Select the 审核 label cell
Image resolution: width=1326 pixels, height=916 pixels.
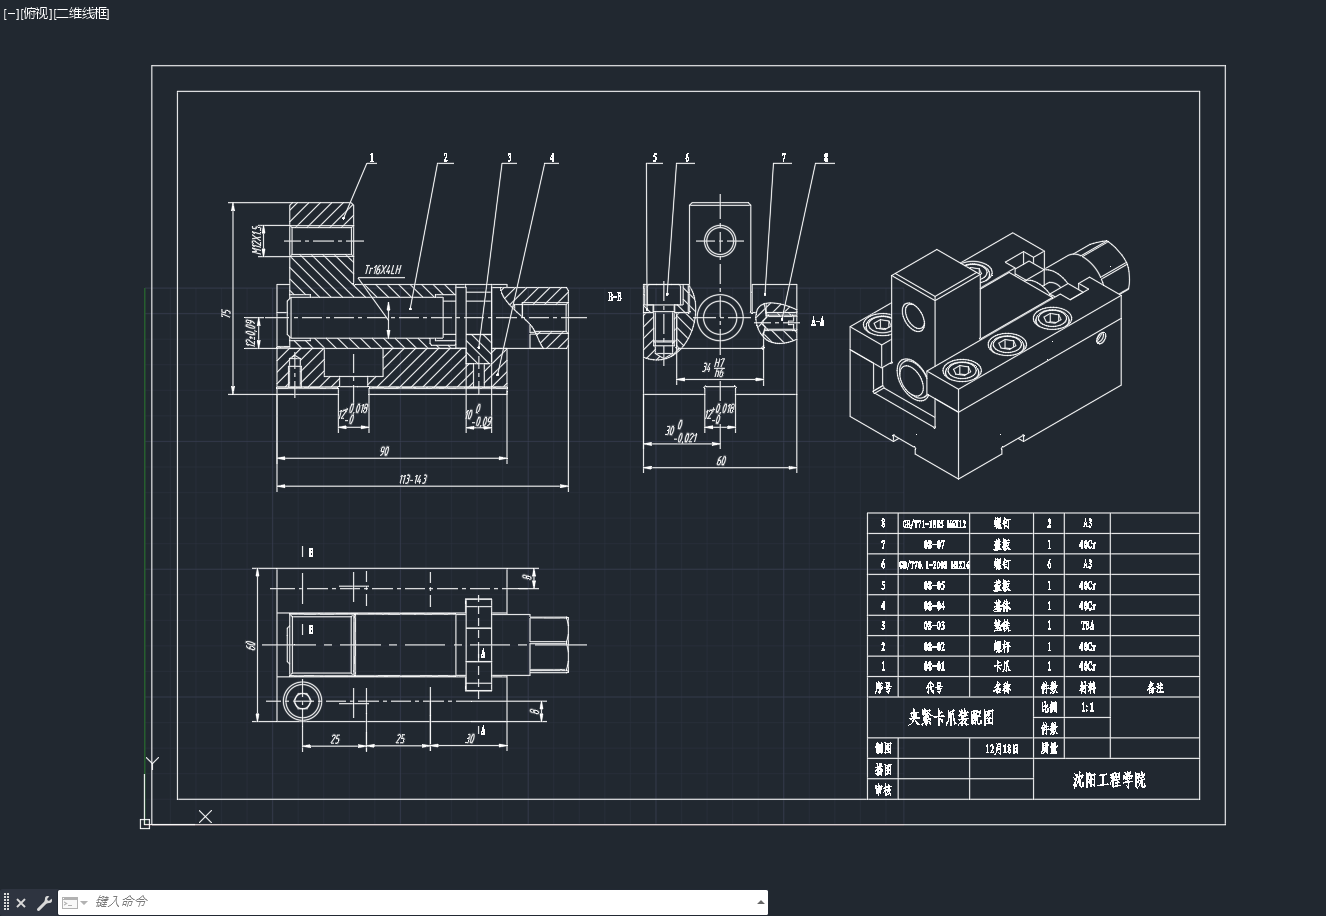(883, 790)
